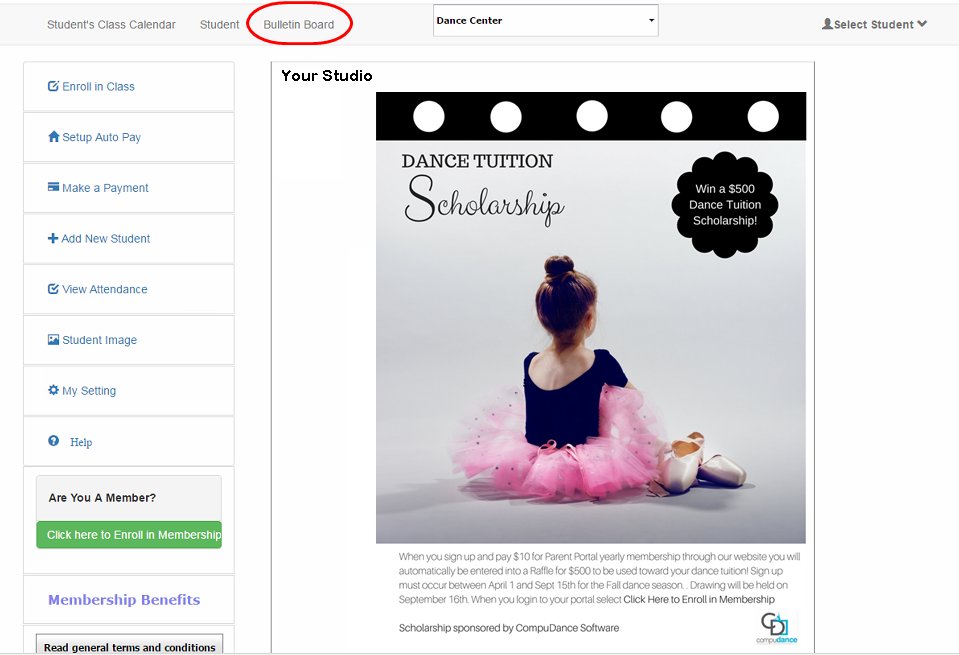
Task: Open the My Setting link
Action: point(89,391)
